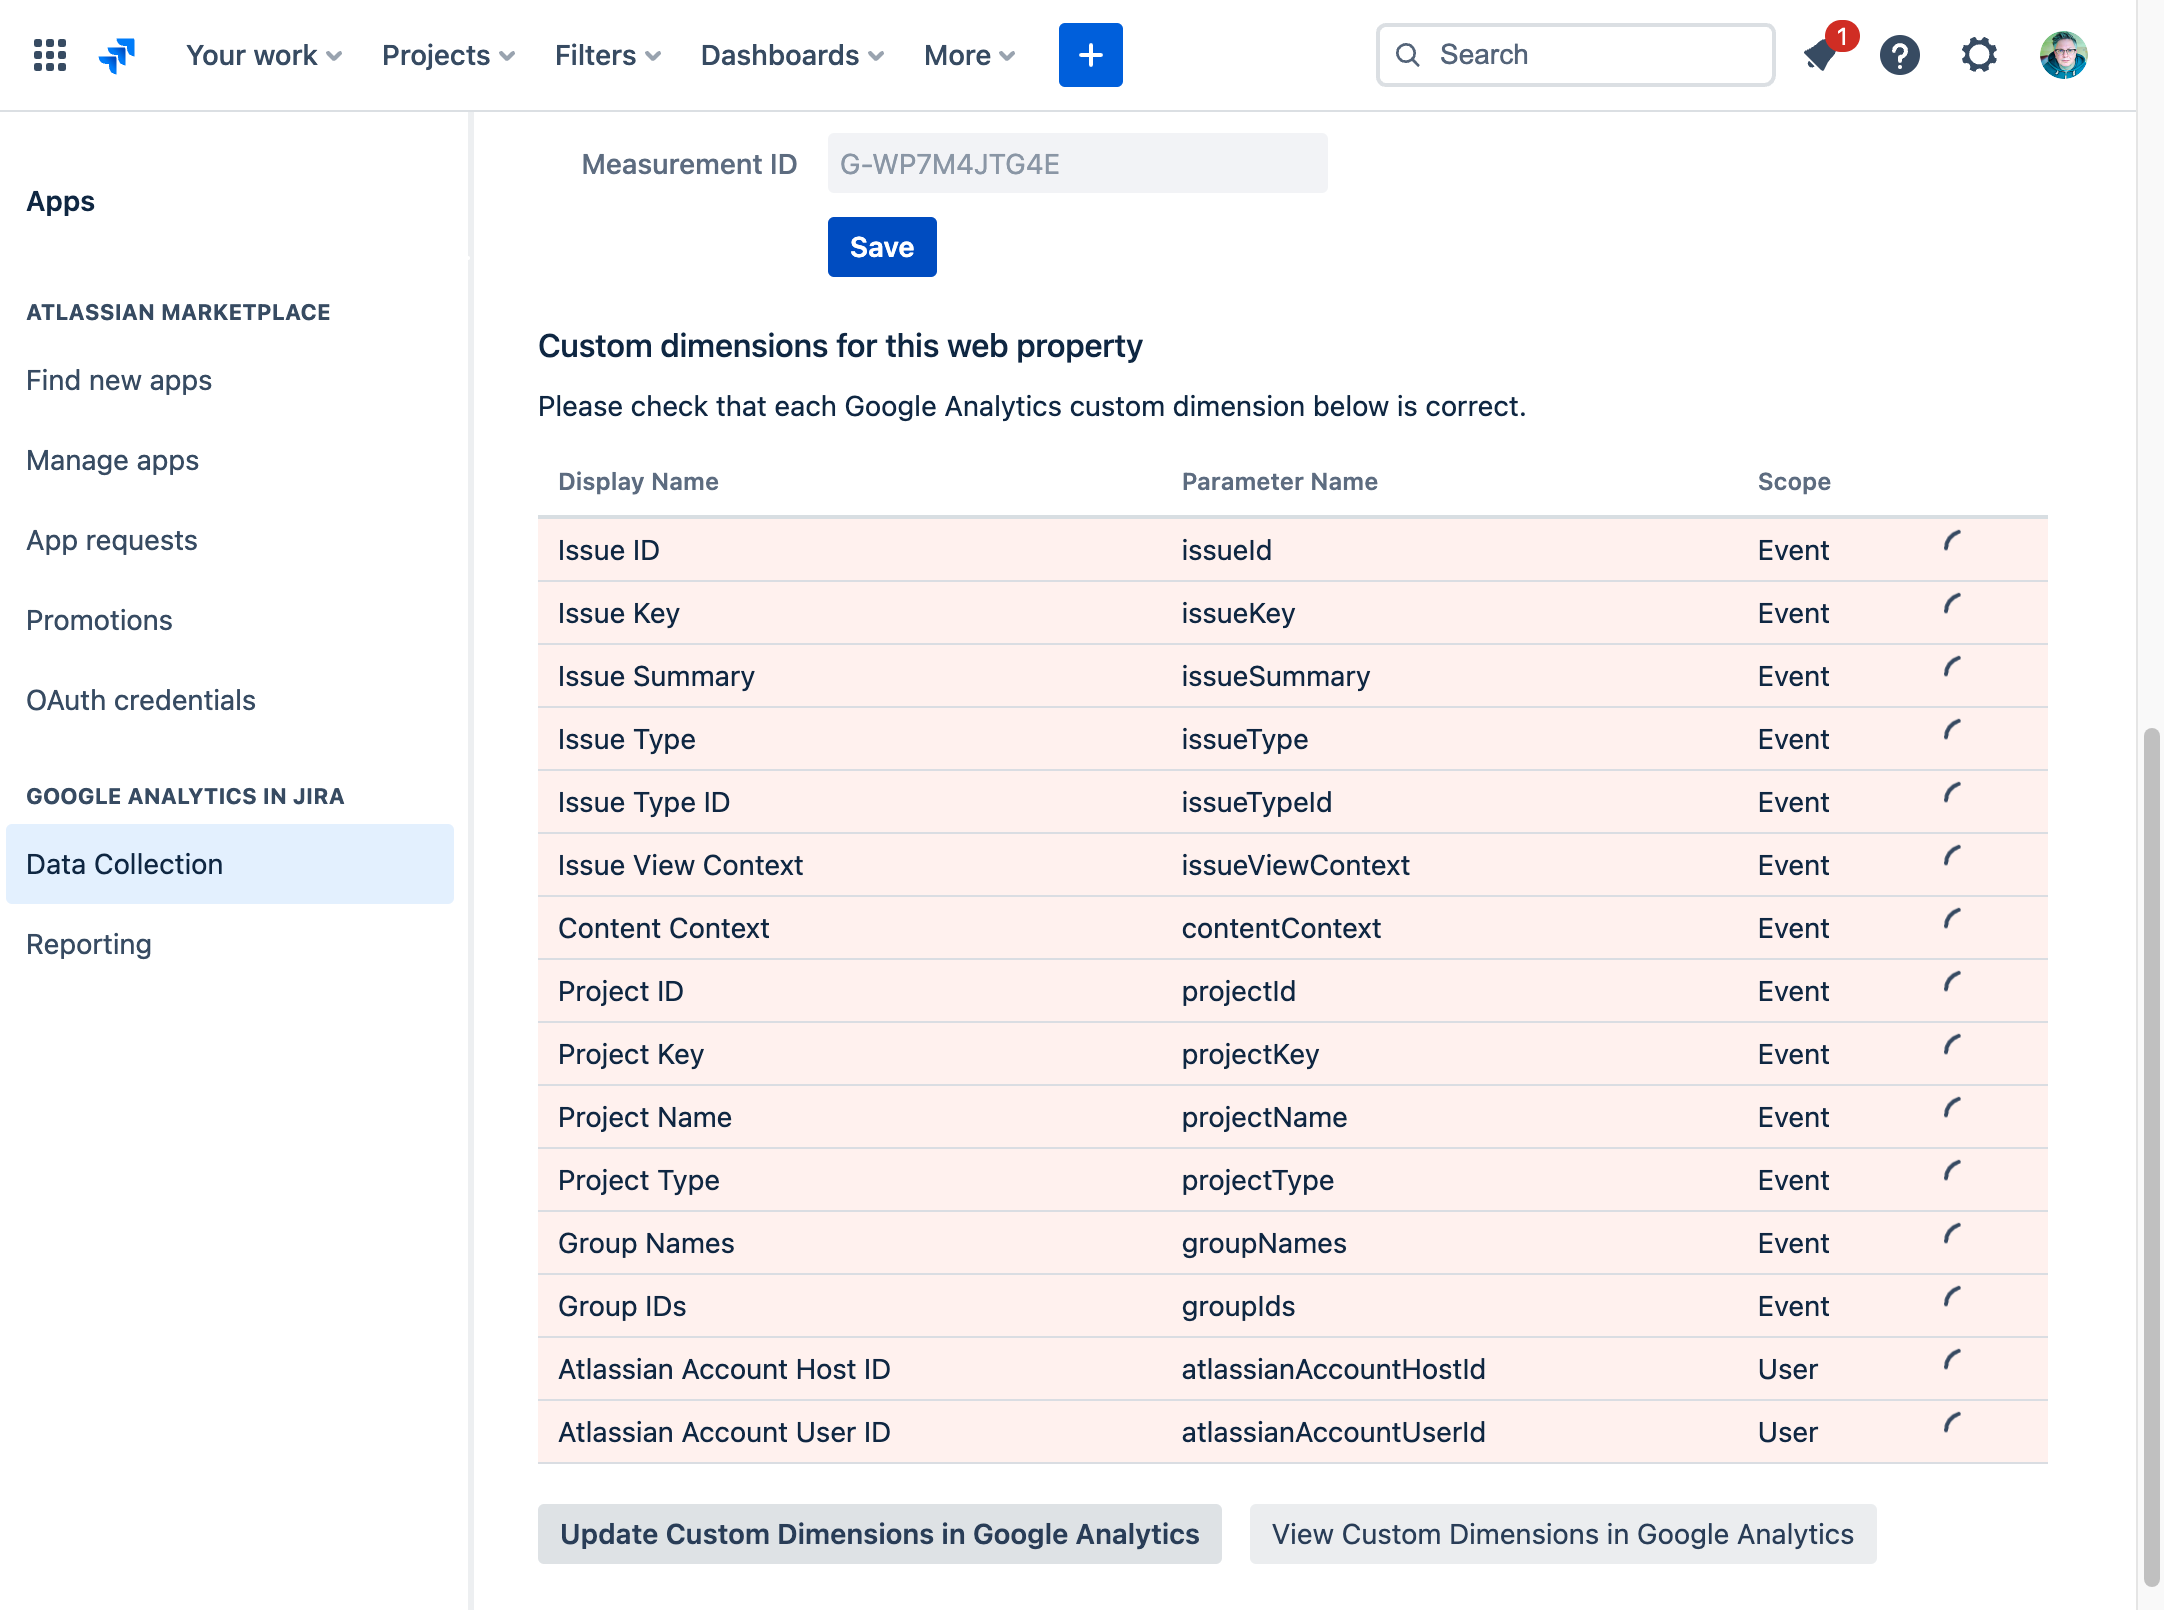
Task: Open the help question mark icon
Action: pos(1899,55)
